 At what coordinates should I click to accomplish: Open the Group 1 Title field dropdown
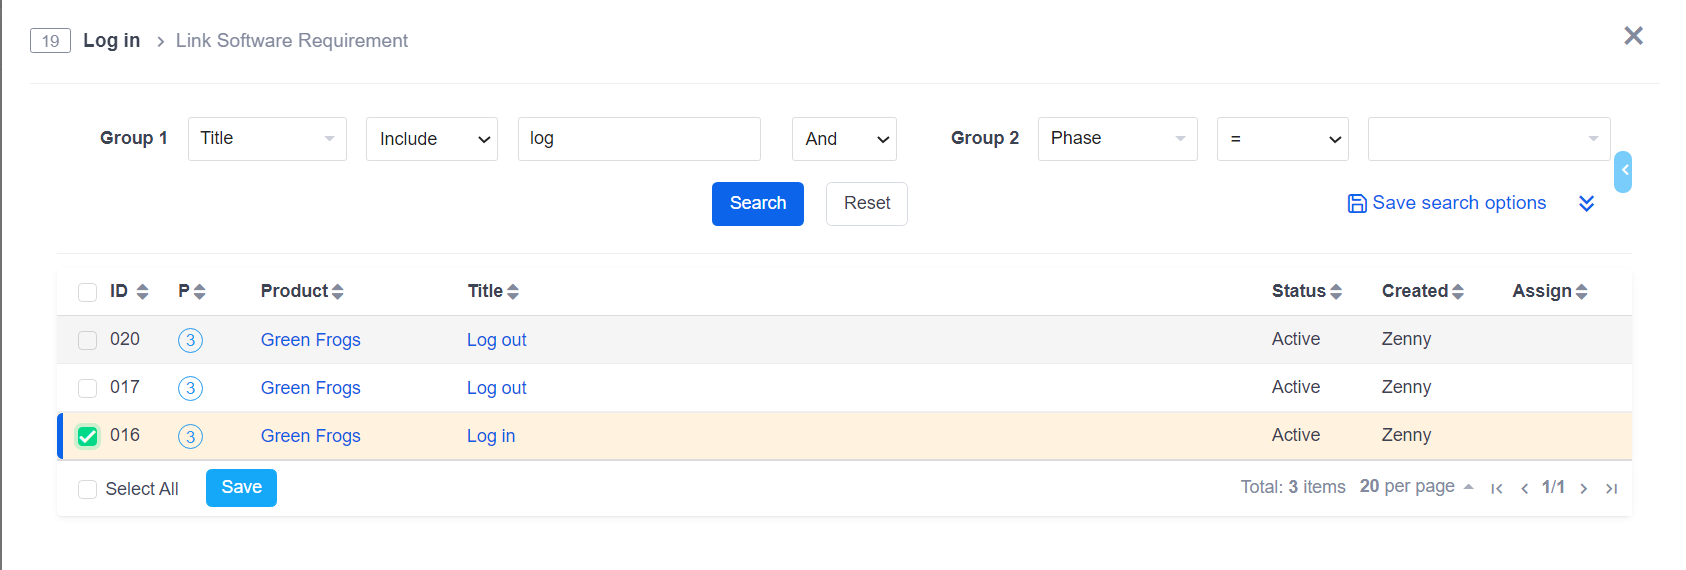pyautogui.click(x=267, y=139)
